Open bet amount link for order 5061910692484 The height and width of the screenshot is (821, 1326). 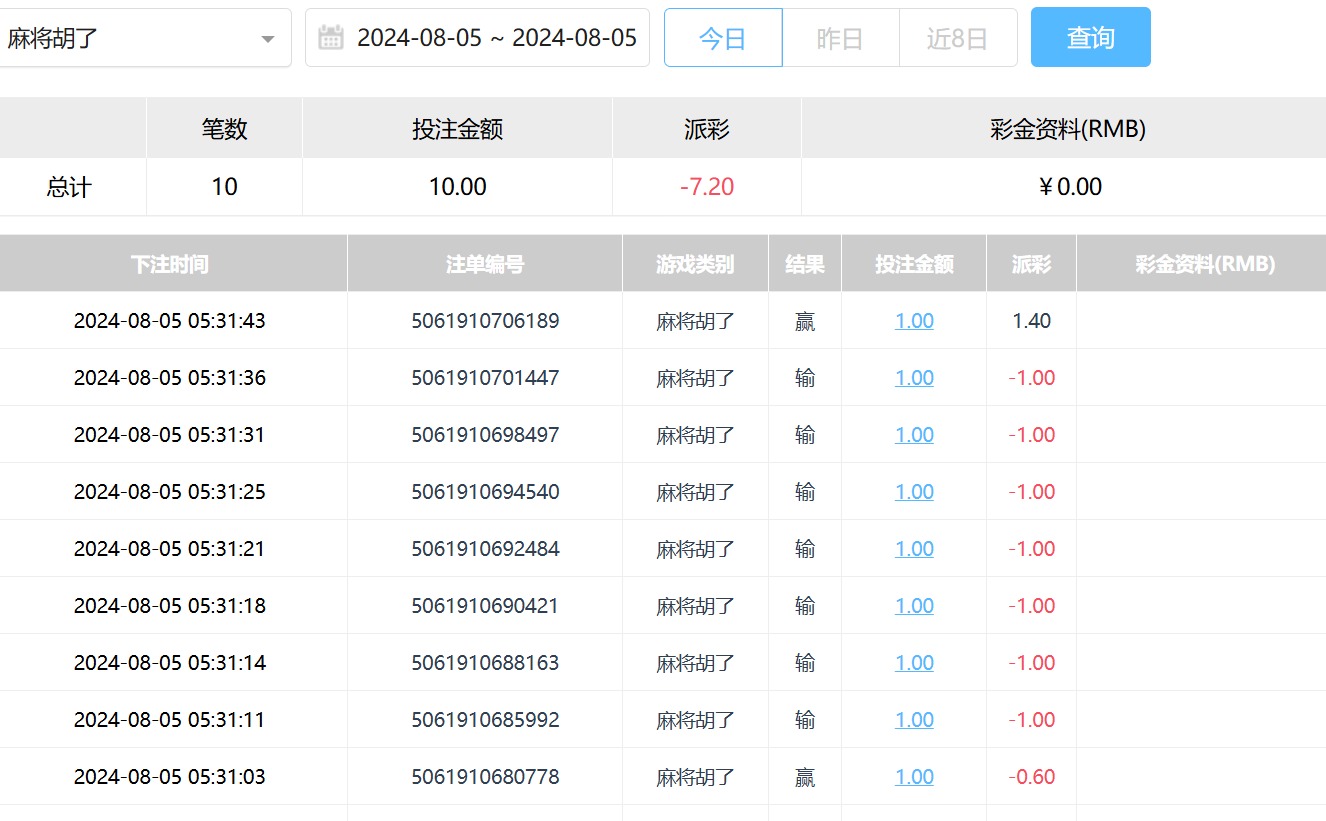(913, 549)
